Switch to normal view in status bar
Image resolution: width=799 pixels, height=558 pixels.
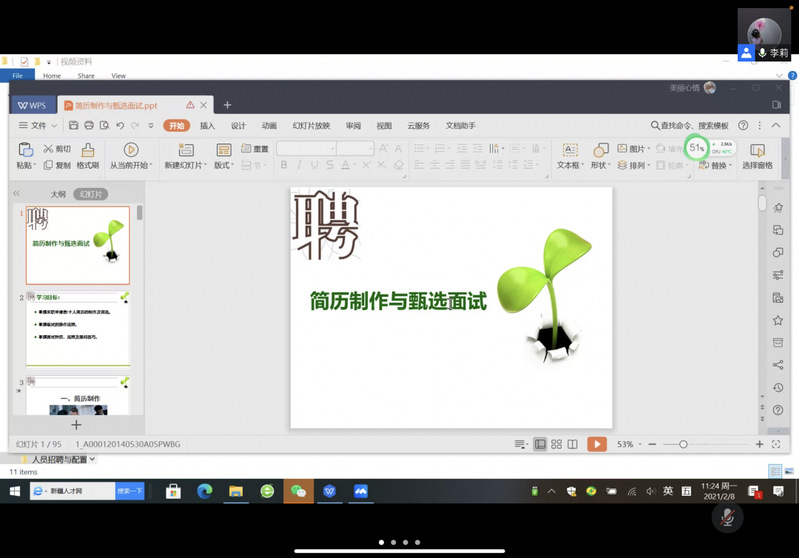pos(540,444)
